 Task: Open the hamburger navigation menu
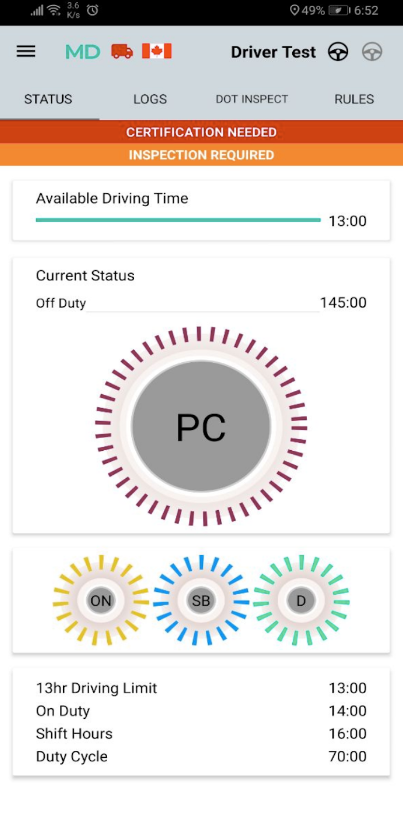[x=26, y=51]
